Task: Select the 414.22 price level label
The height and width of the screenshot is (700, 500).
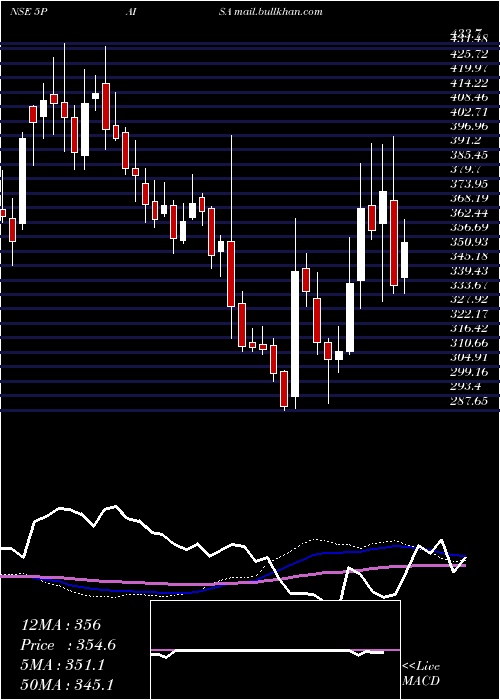Action: click(469, 83)
